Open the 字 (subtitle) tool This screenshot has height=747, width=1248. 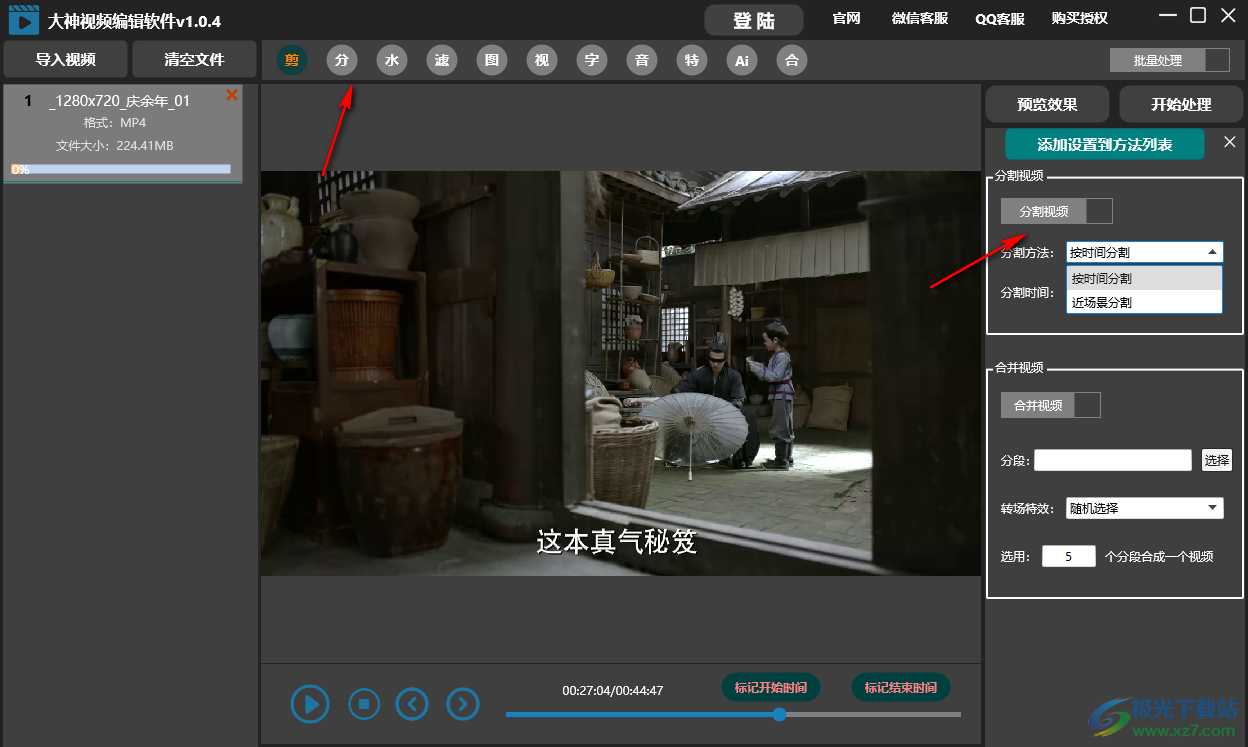point(592,60)
